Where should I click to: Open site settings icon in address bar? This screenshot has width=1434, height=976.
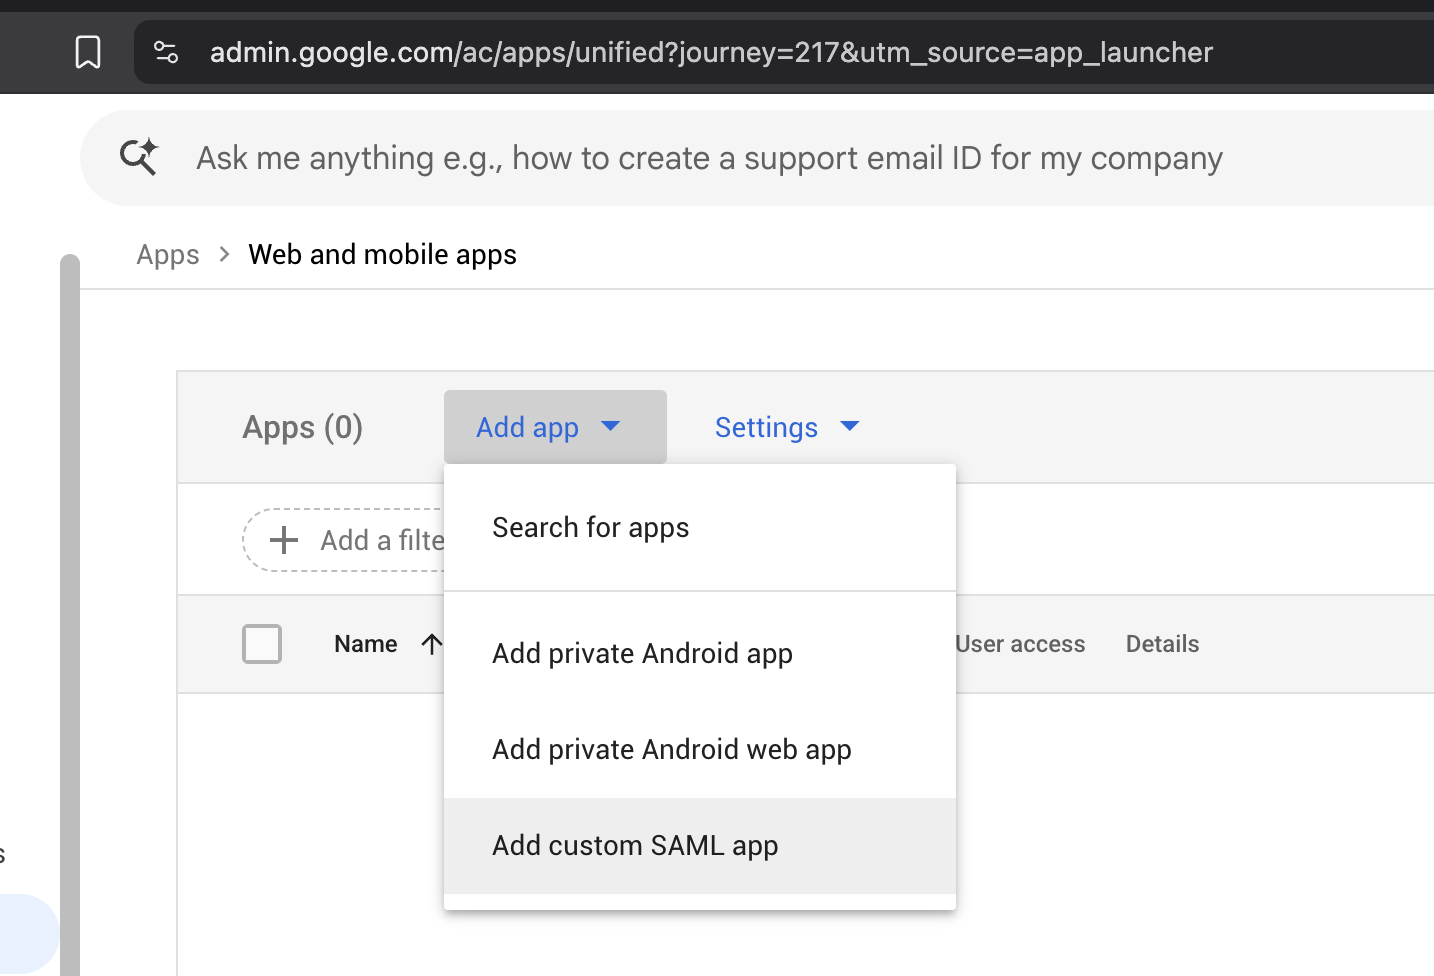(166, 52)
